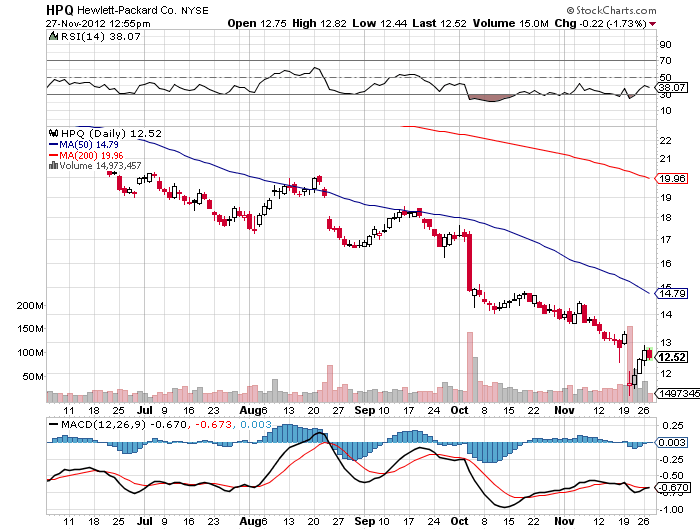The image size is (700, 530).
Task: Click the red down arrow beside Chg
Action: pos(653,24)
